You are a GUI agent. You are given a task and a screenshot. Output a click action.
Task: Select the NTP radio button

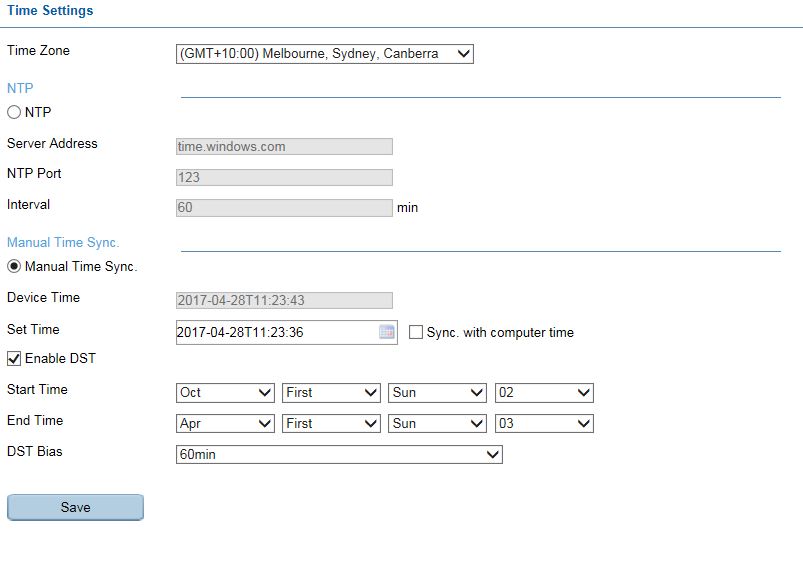14,113
